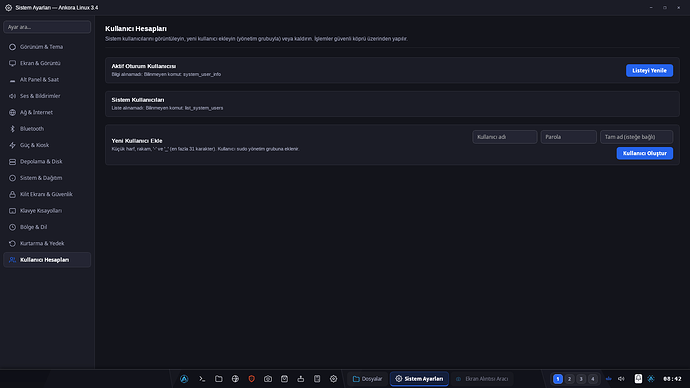
Task: Focus the Tam ad (isteğe bağlı) field
Action: pyautogui.click(x=636, y=137)
